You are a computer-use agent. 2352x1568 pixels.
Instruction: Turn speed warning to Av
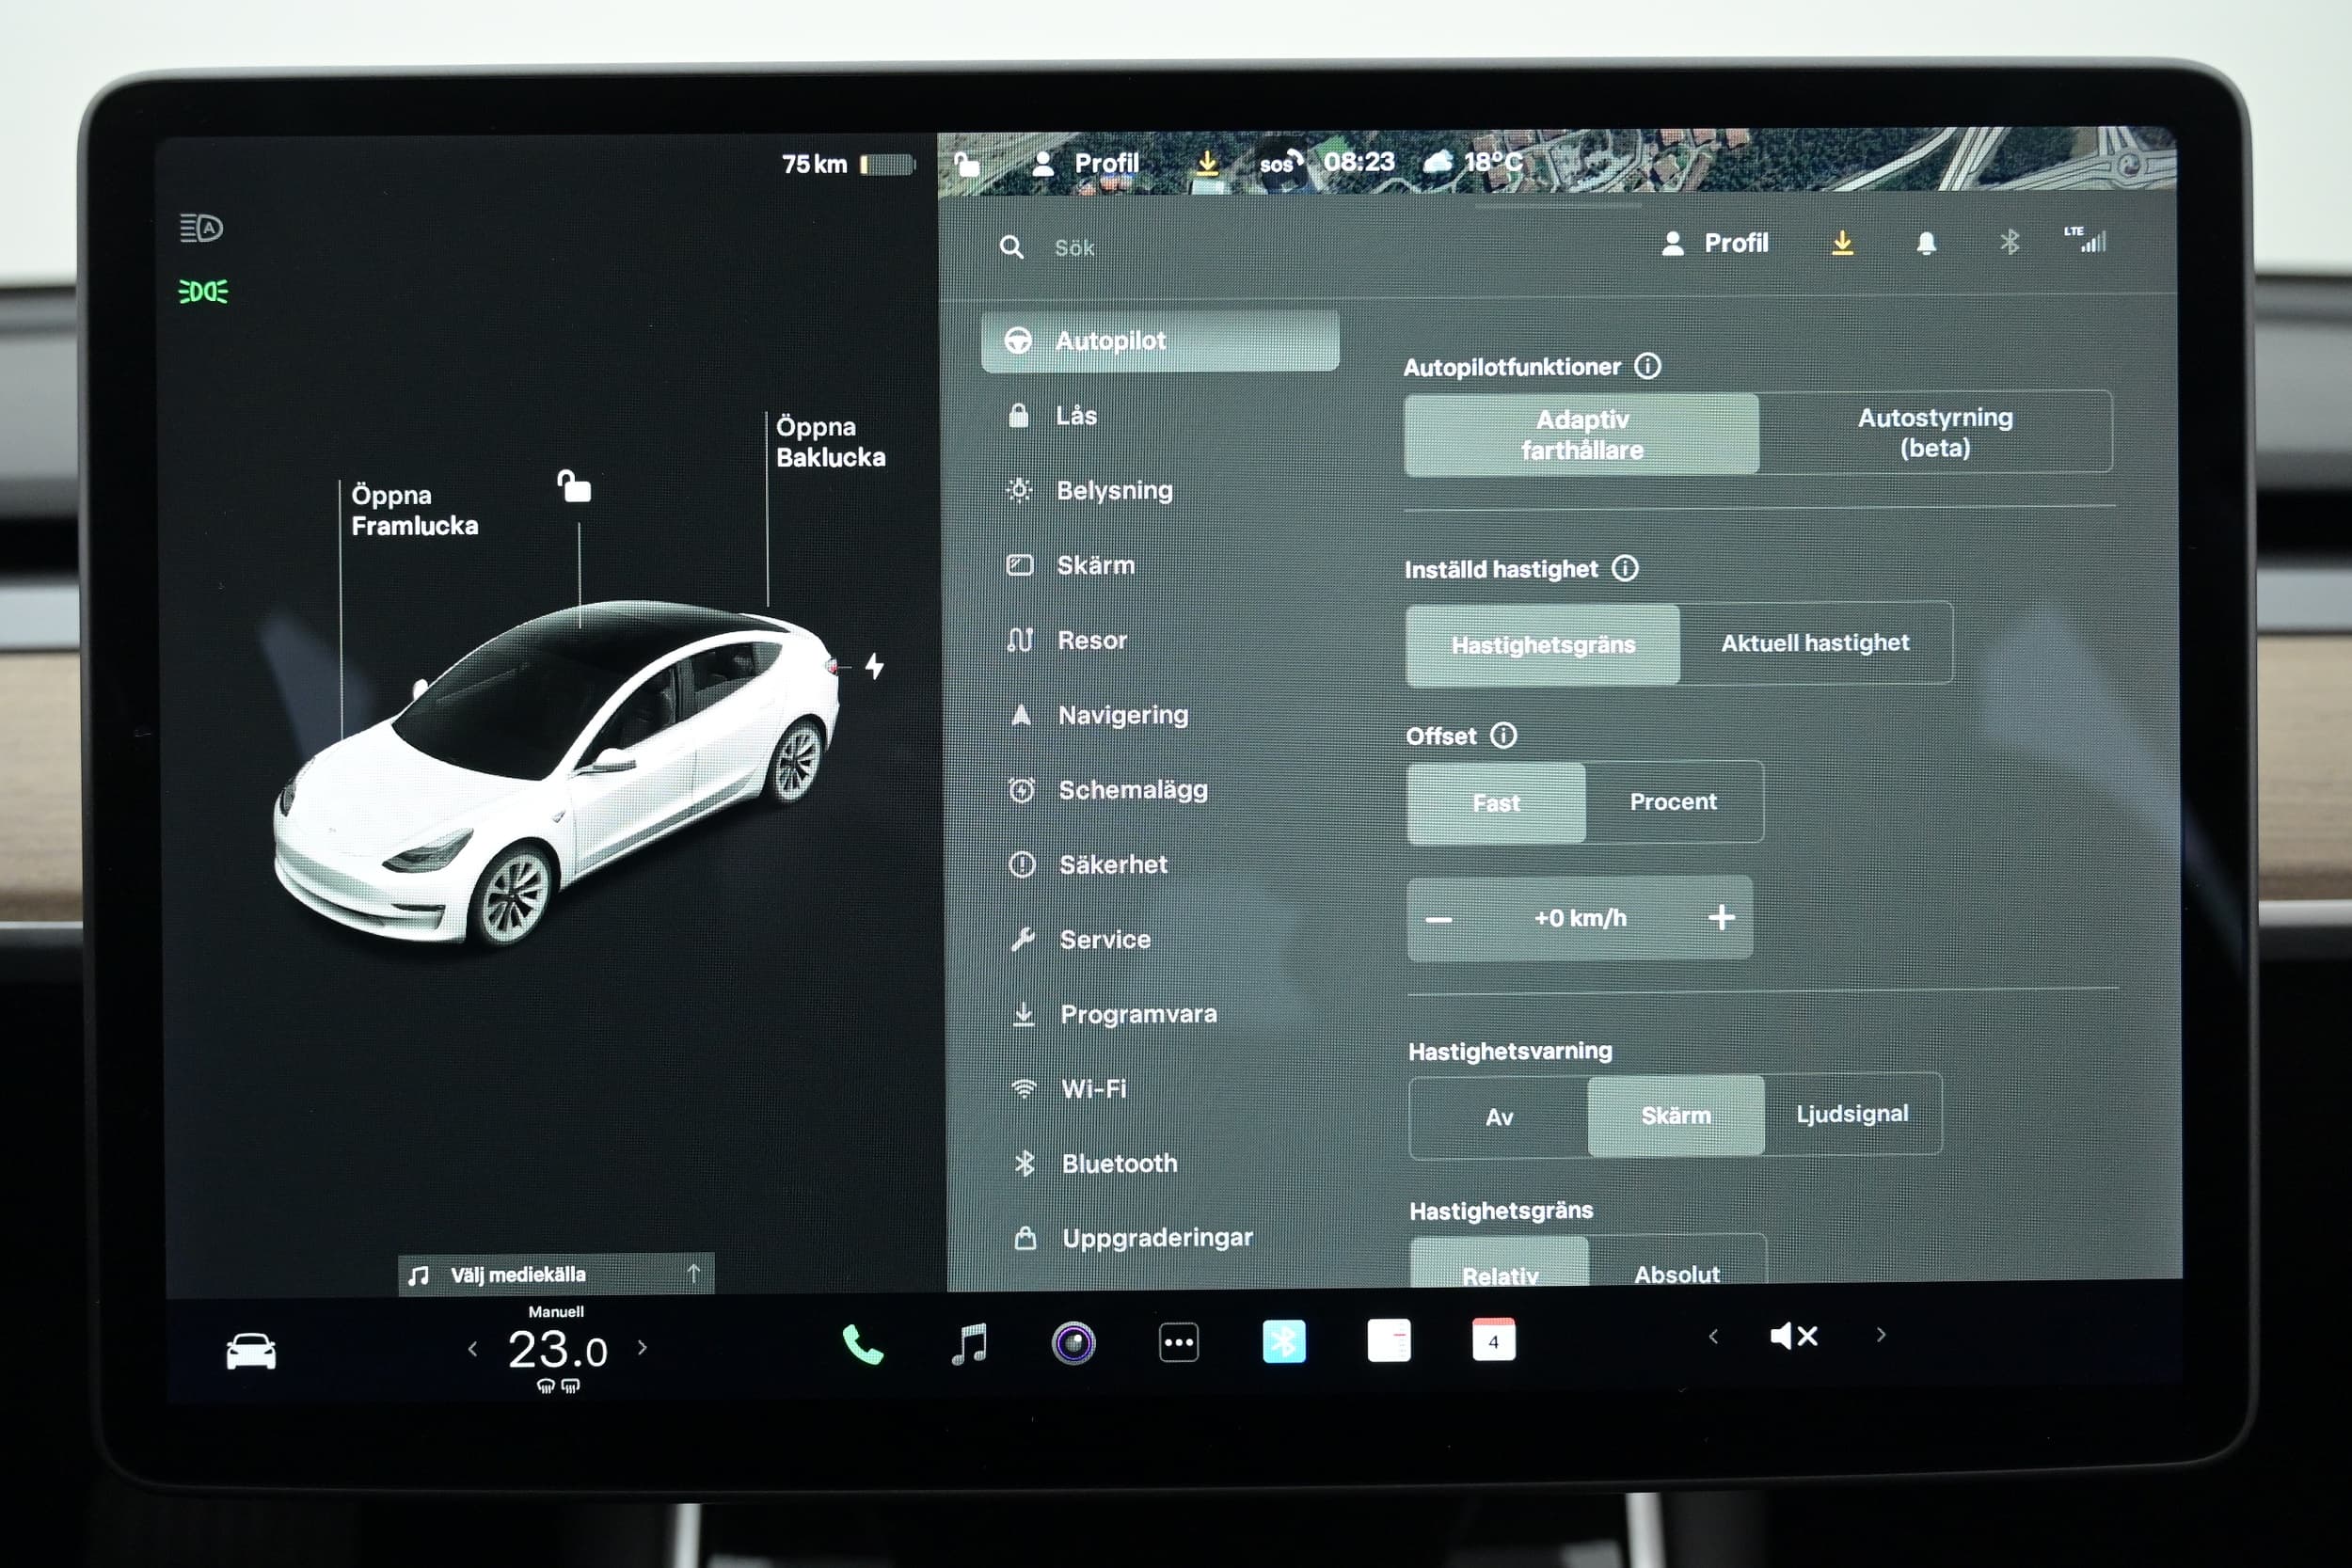(1499, 1117)
